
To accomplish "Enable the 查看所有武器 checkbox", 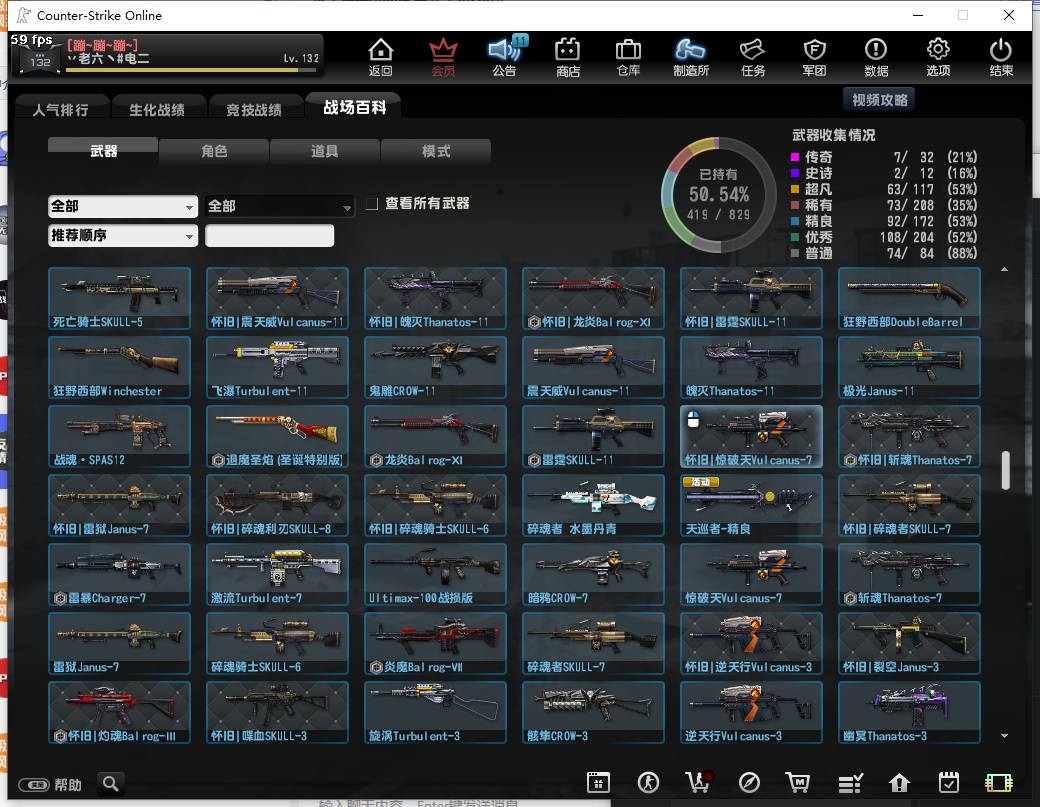I will 372,204.
